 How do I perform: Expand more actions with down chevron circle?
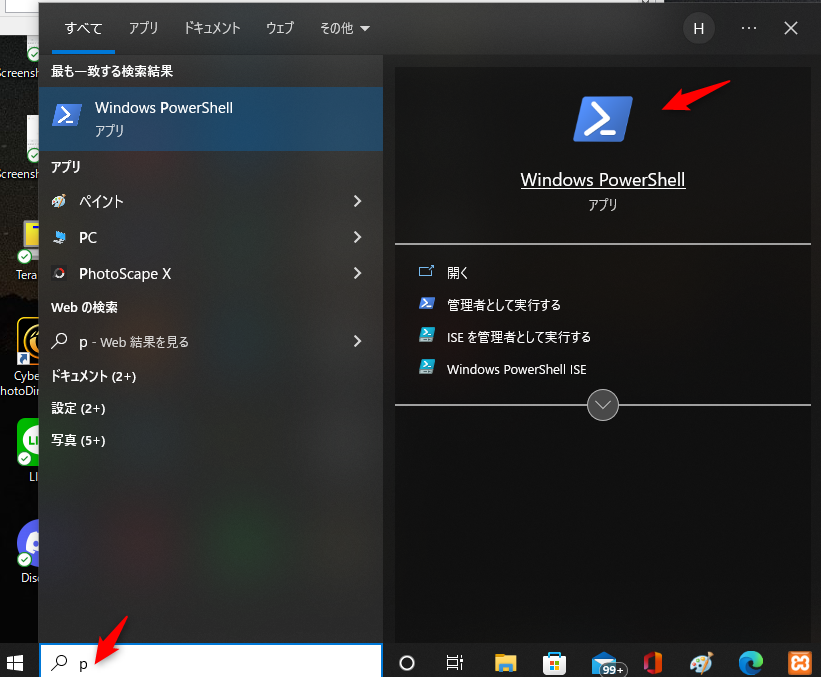(x=603, y=405)
